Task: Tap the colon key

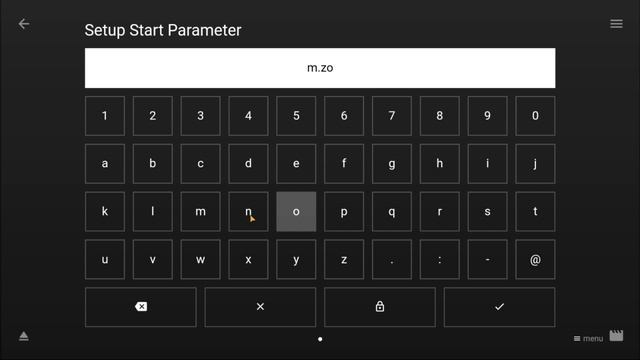Action: coord(440,259)
